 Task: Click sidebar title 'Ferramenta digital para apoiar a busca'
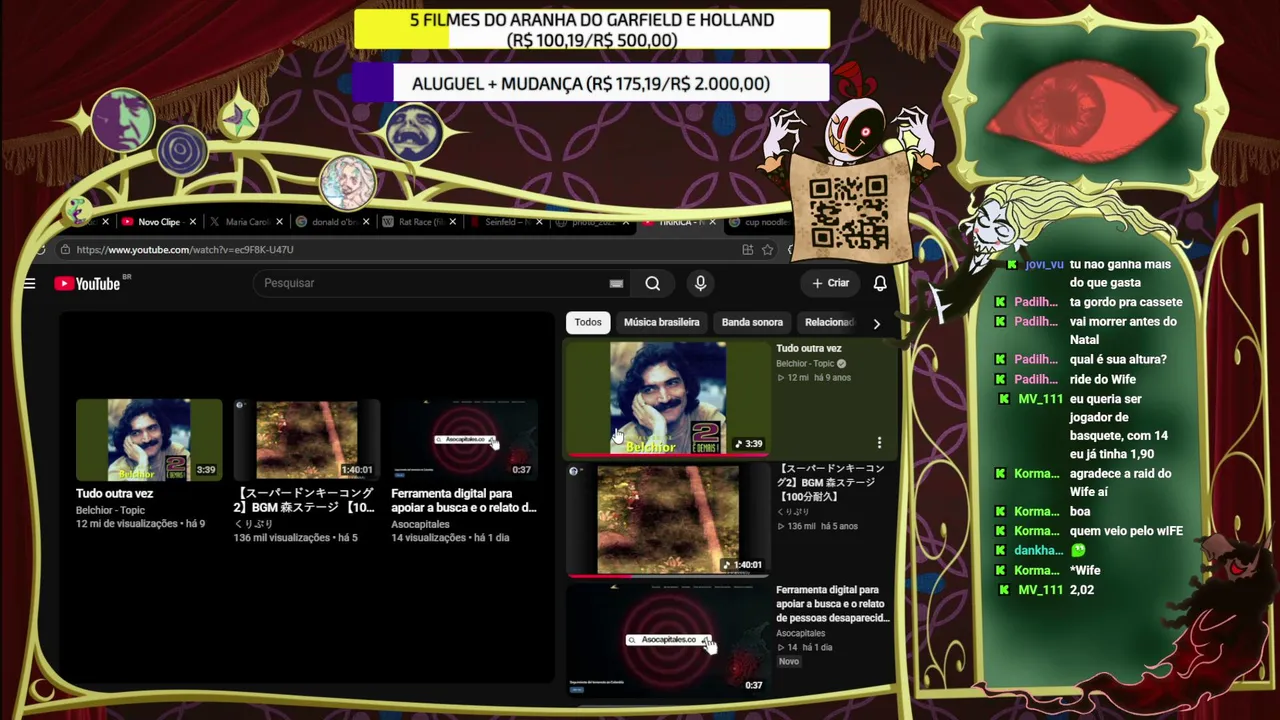[x=832, y=604]
